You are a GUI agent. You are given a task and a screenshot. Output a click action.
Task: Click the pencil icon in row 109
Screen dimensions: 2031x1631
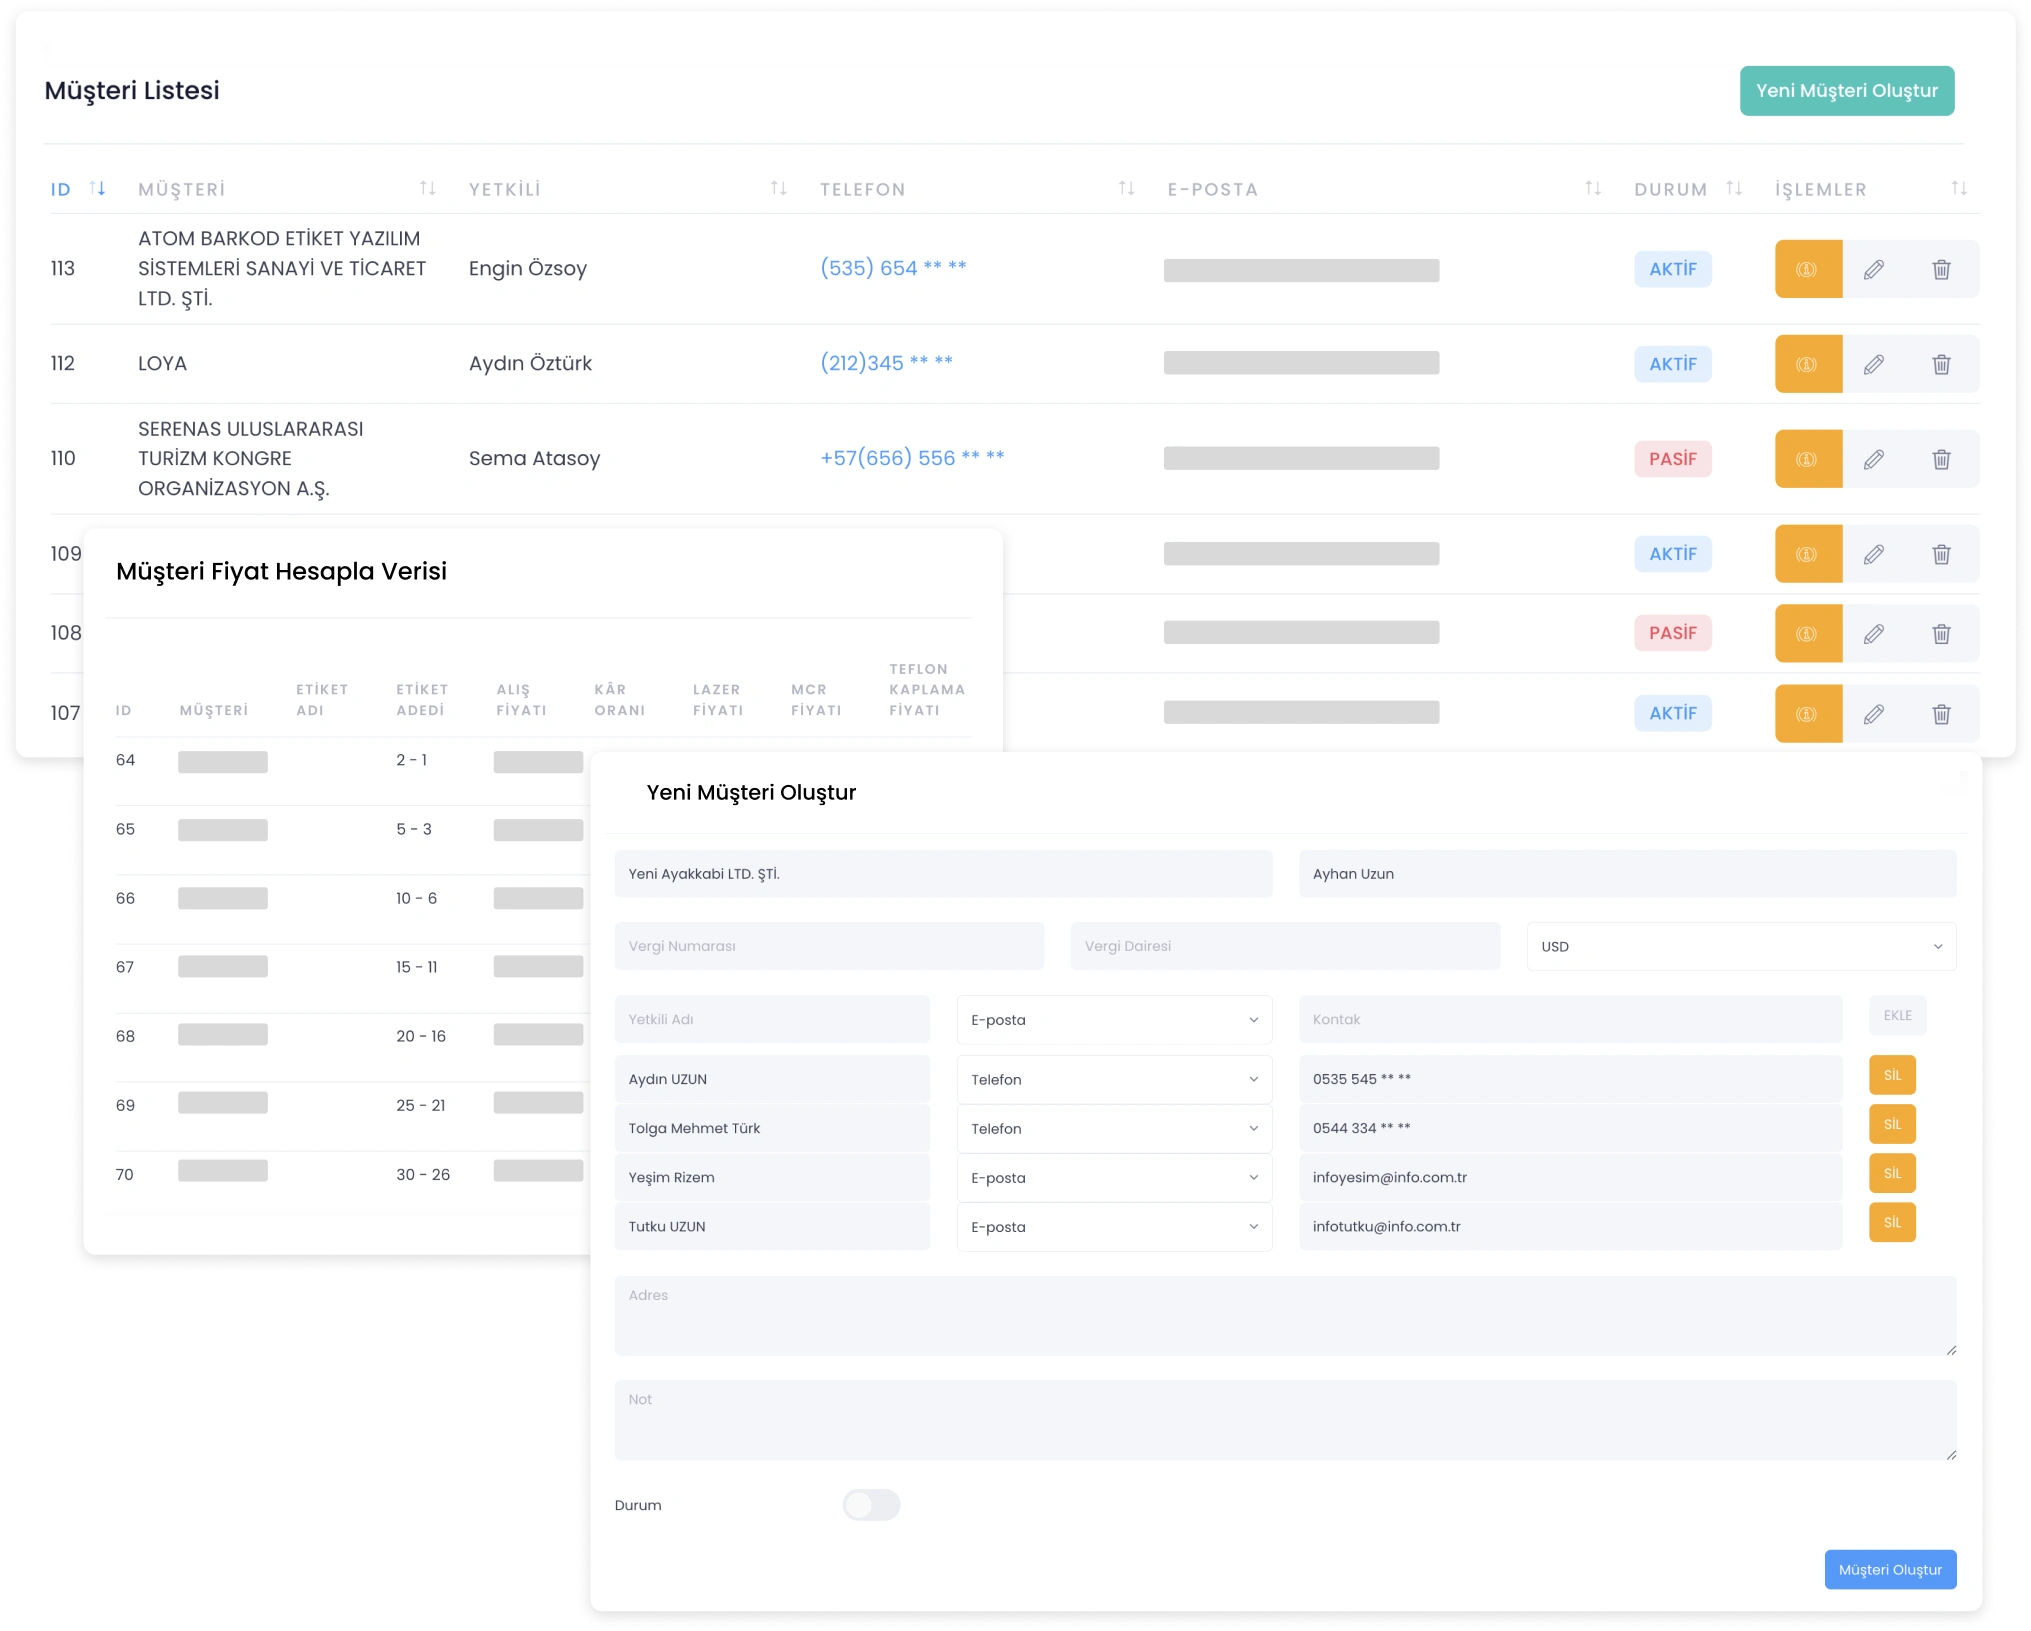[1874, 554]
